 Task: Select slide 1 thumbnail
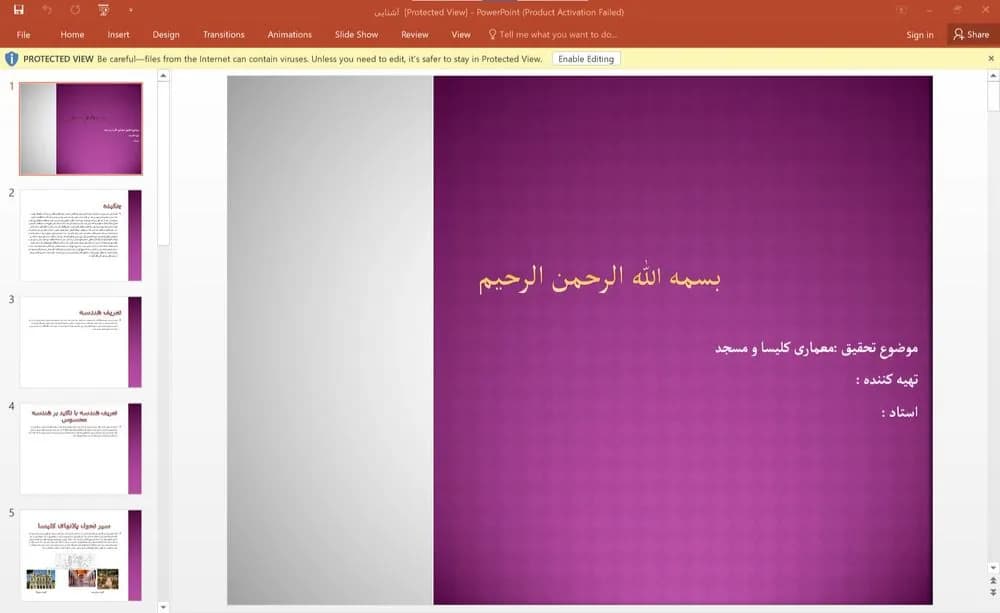coord(81,128)
